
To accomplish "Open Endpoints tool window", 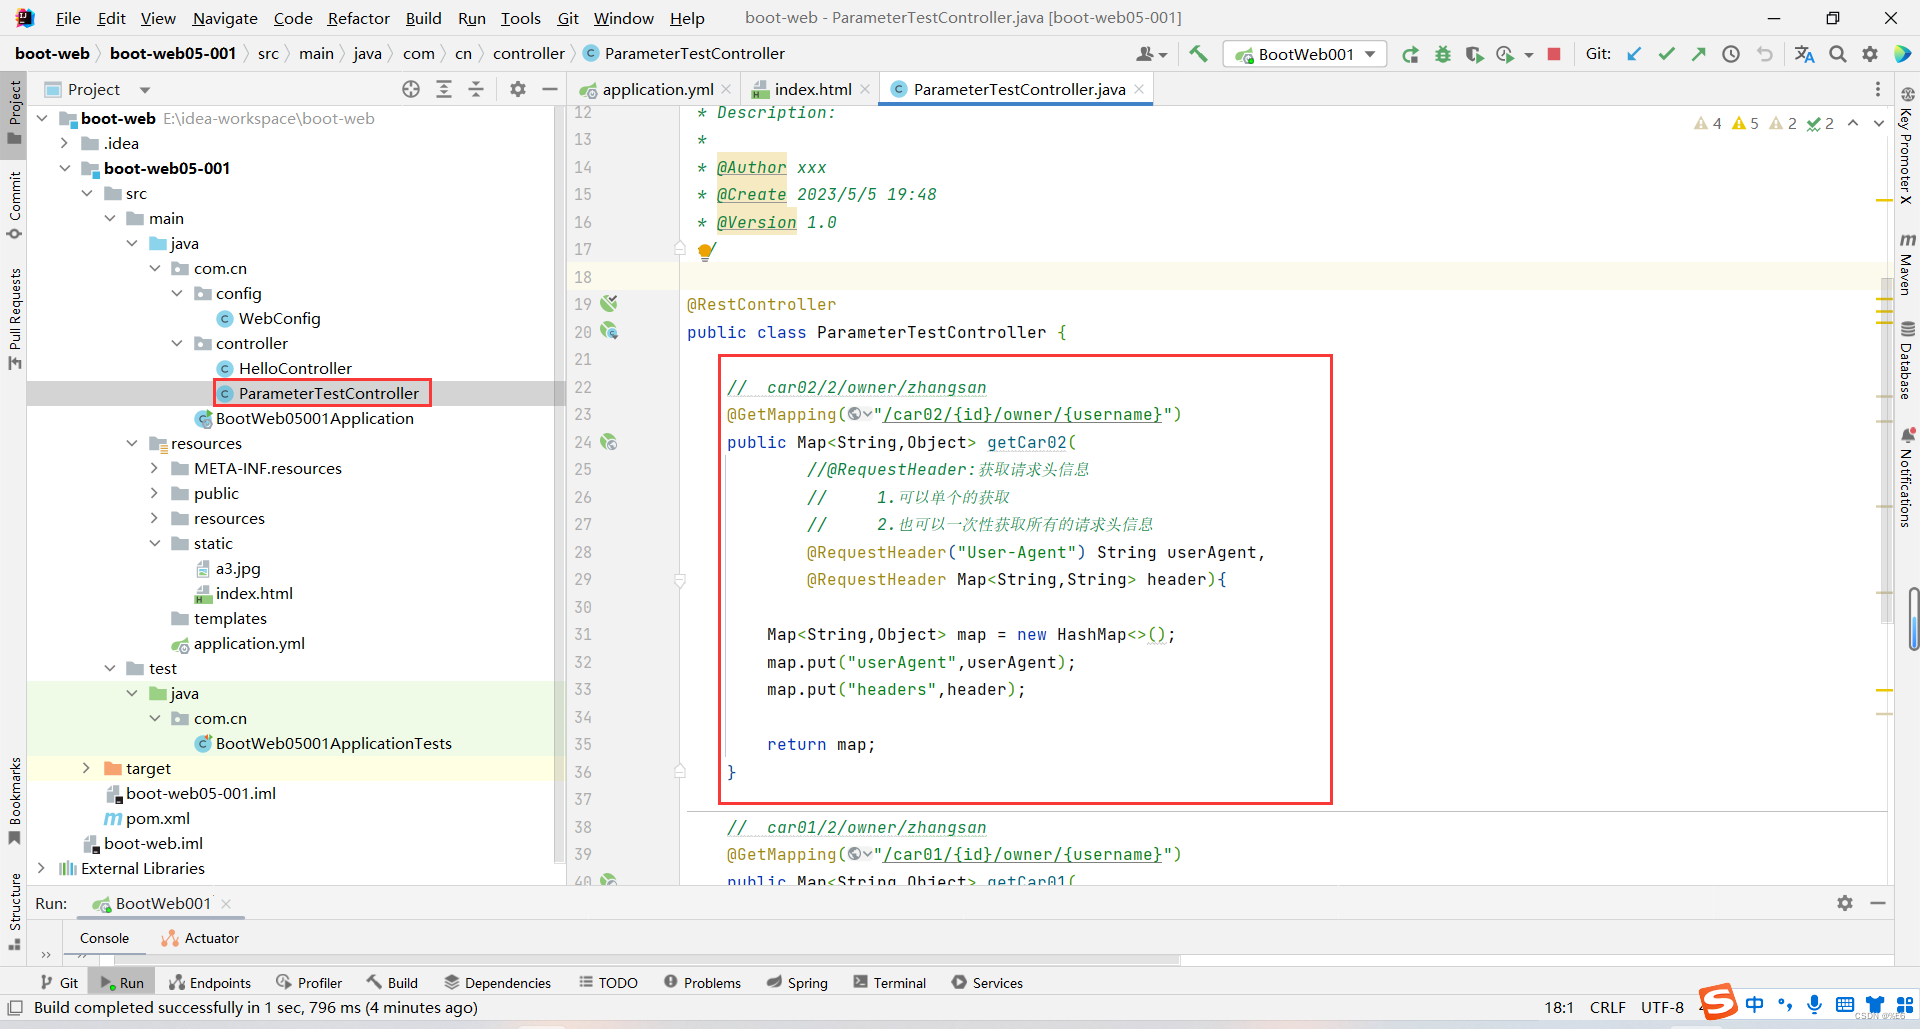I will pos(210,983).
